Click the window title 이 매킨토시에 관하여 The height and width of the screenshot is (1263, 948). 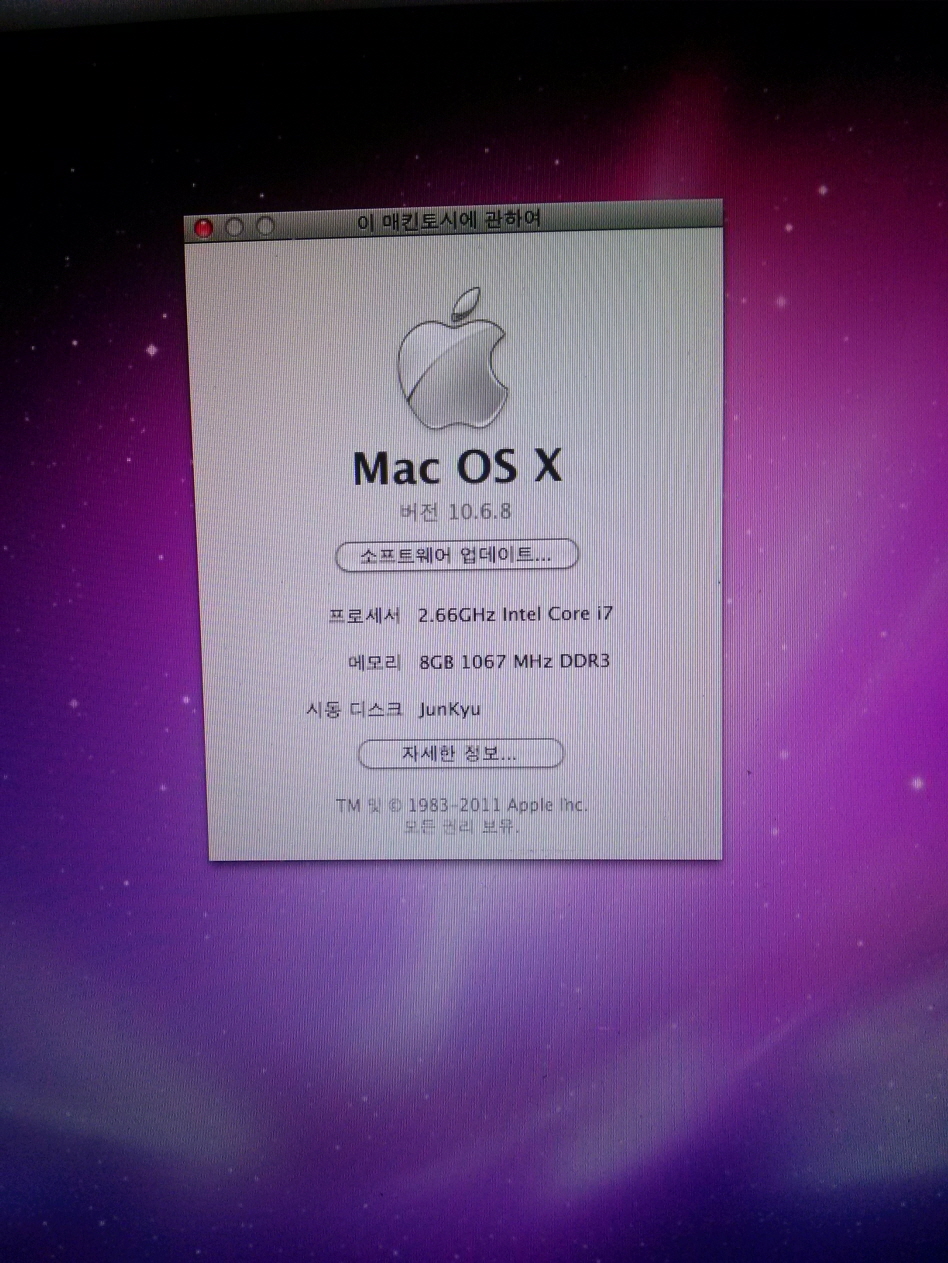point(449,219)
